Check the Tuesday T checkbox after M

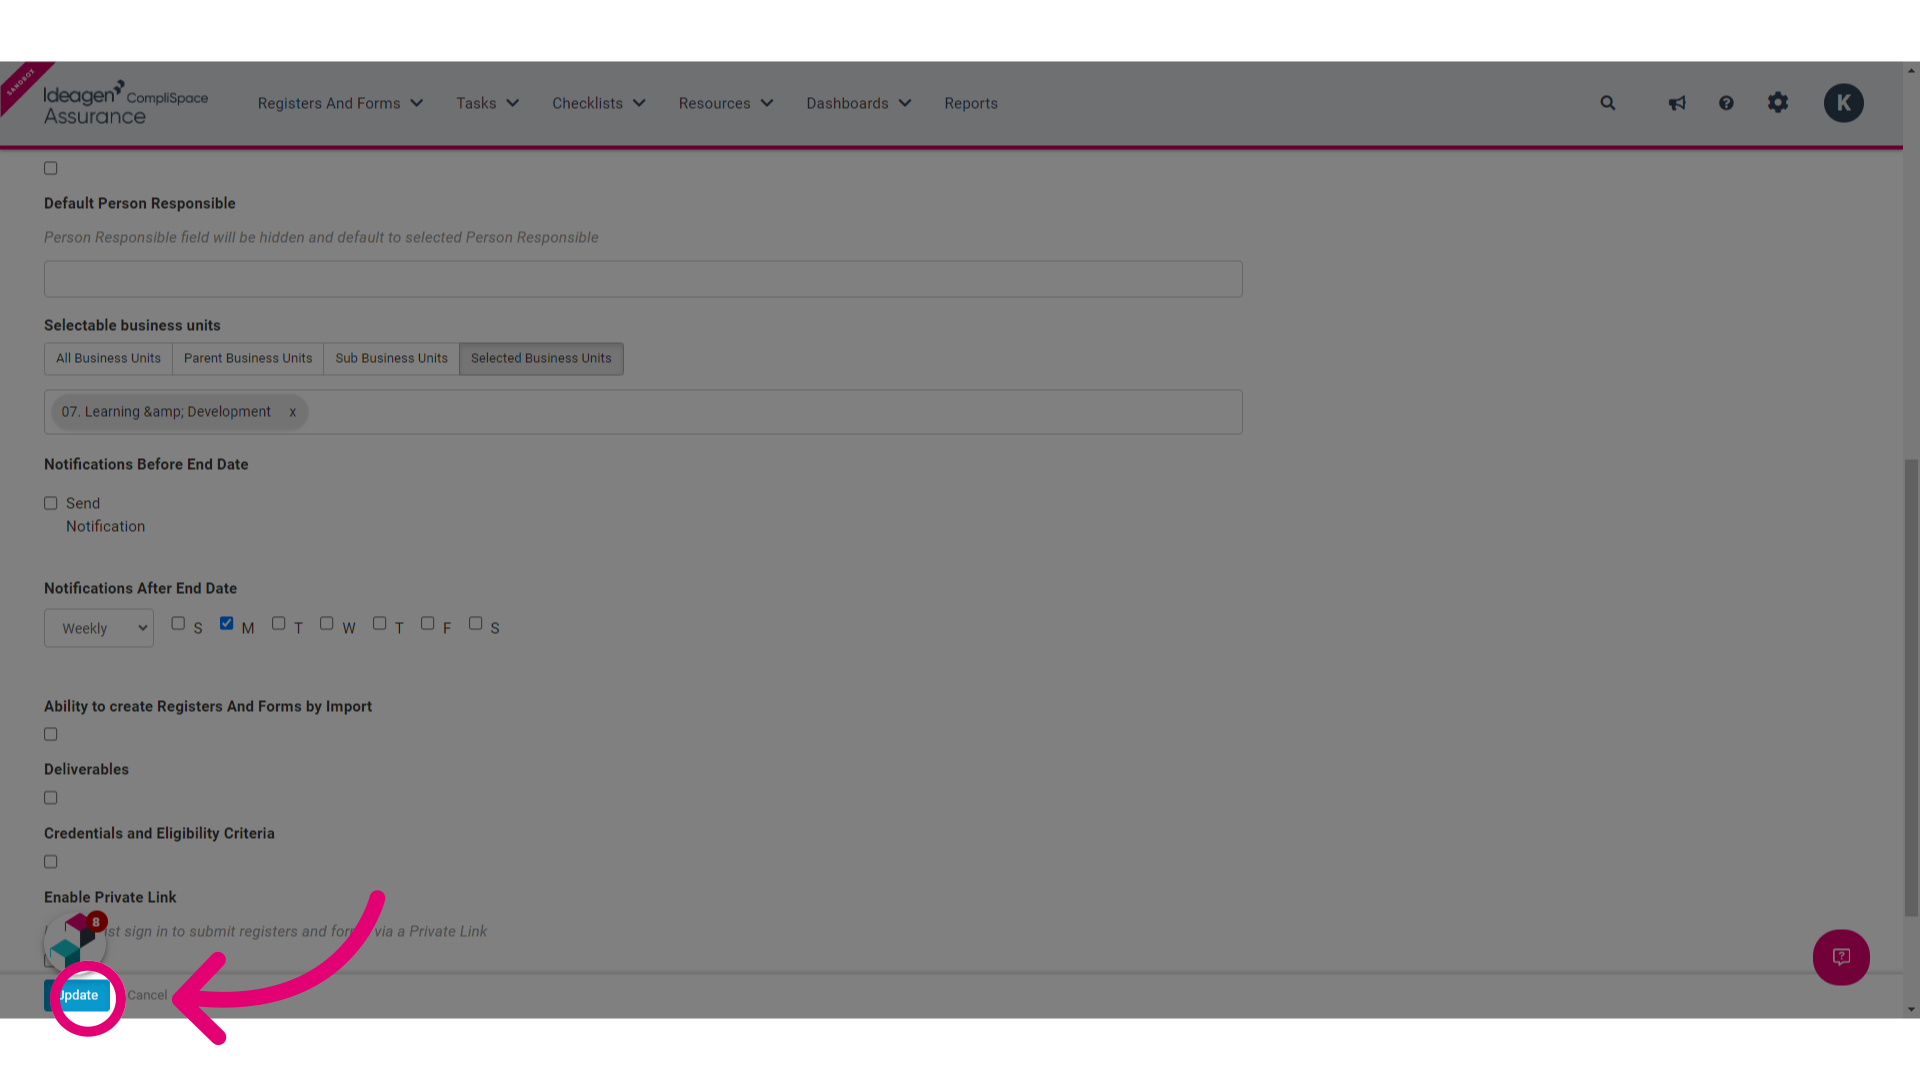278,623
